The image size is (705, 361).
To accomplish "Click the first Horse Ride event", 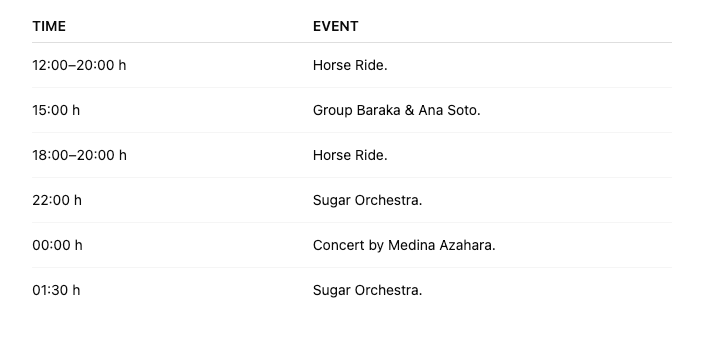I will pyautogui.click(x=350, y=65).
